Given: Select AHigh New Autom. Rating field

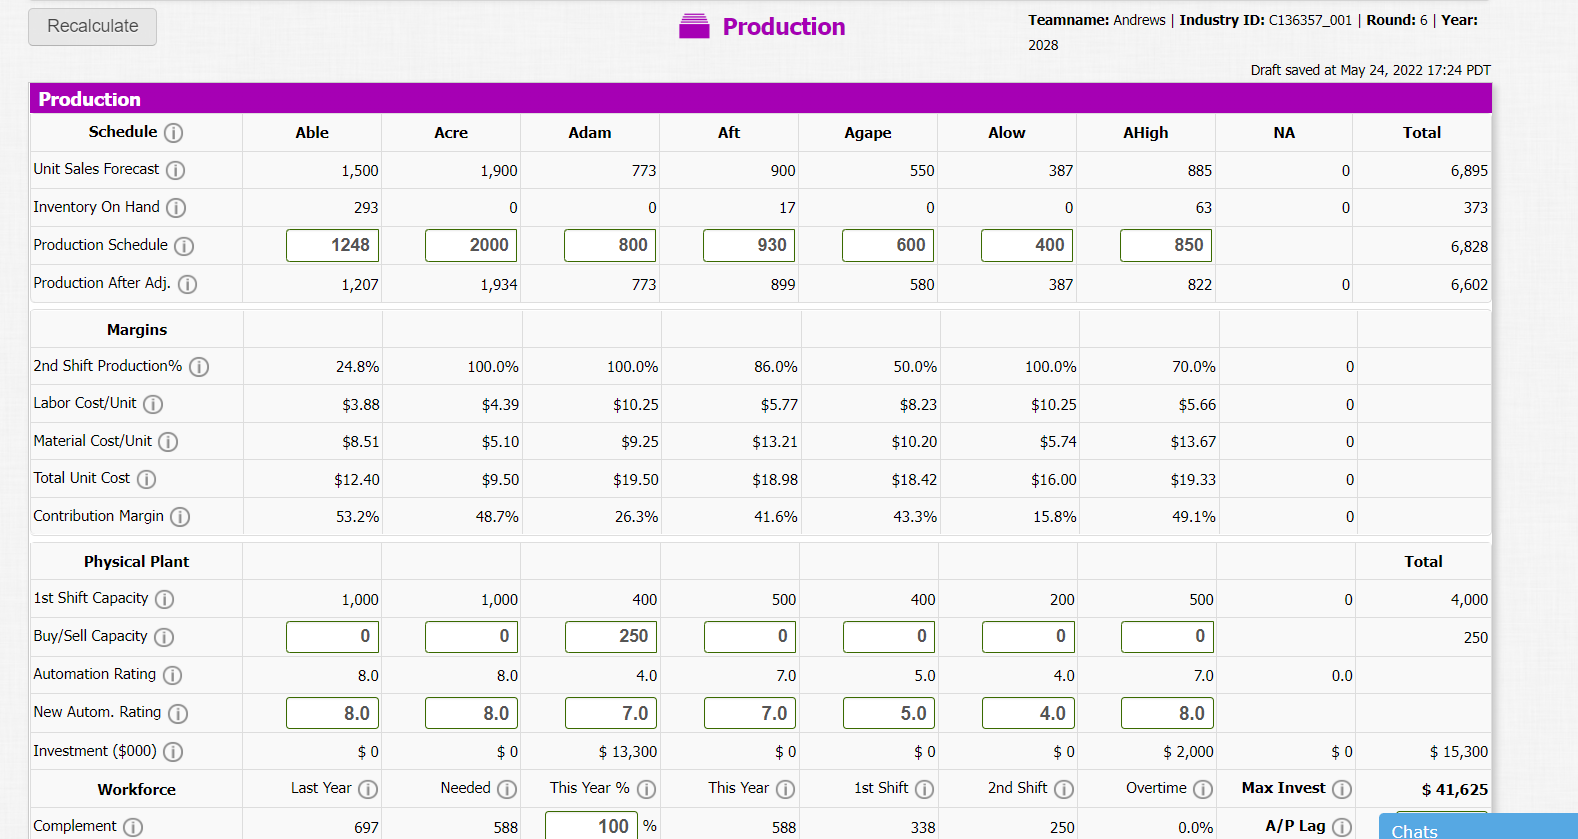Looking at the screenshot, I should 1167,713.
